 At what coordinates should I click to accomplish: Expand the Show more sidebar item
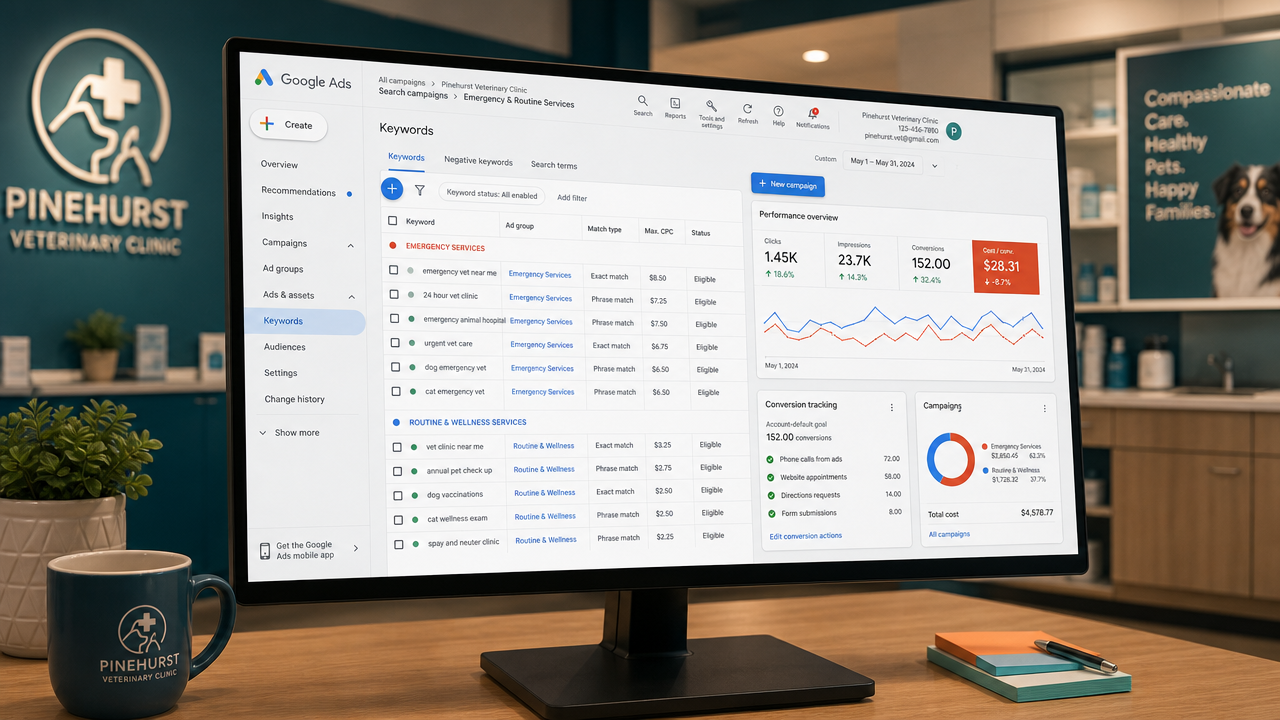point(290,433)
